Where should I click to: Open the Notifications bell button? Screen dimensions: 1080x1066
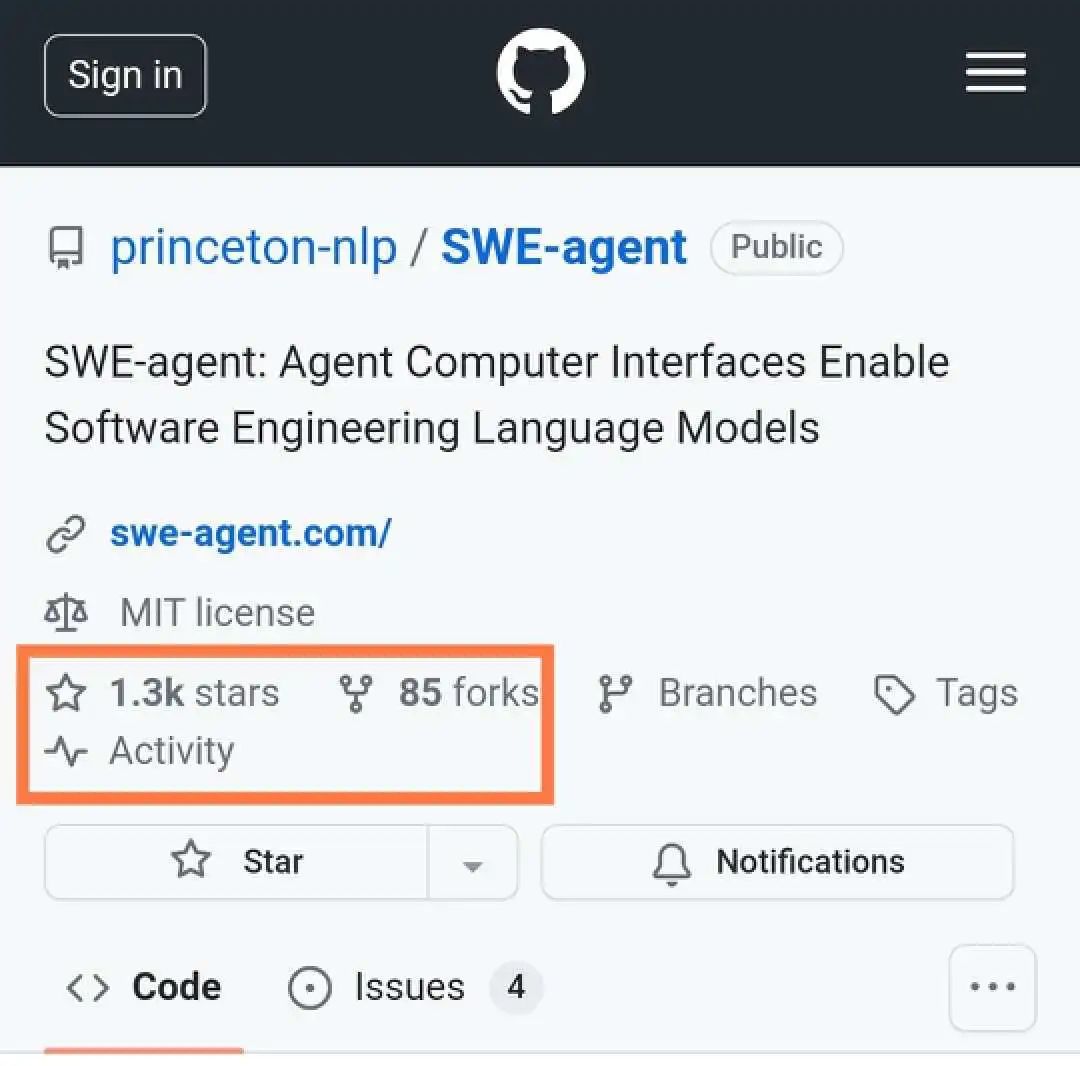(777, 861)
